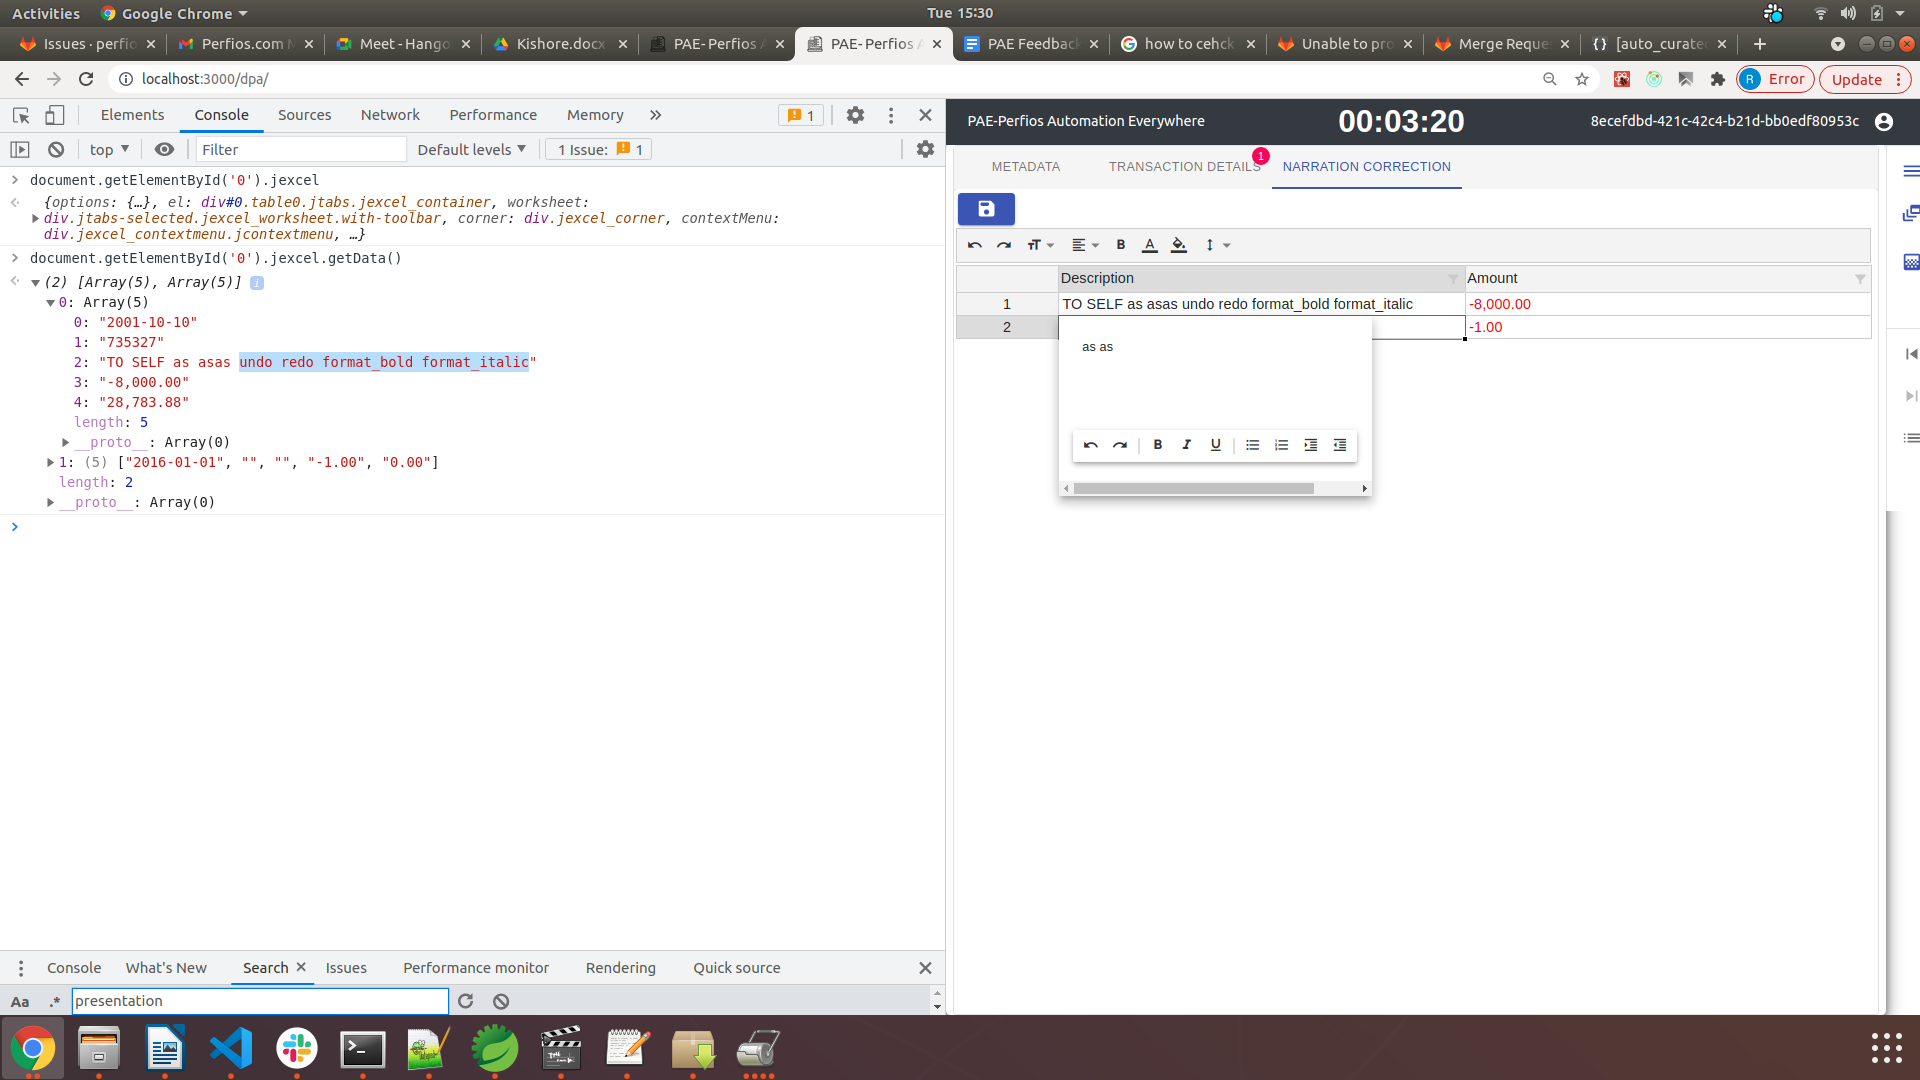The width and height of the screenshot is (1920, 1080).
Task: Select the skip-to-first record icon on right sidebar
Action: coord(1911,354)
